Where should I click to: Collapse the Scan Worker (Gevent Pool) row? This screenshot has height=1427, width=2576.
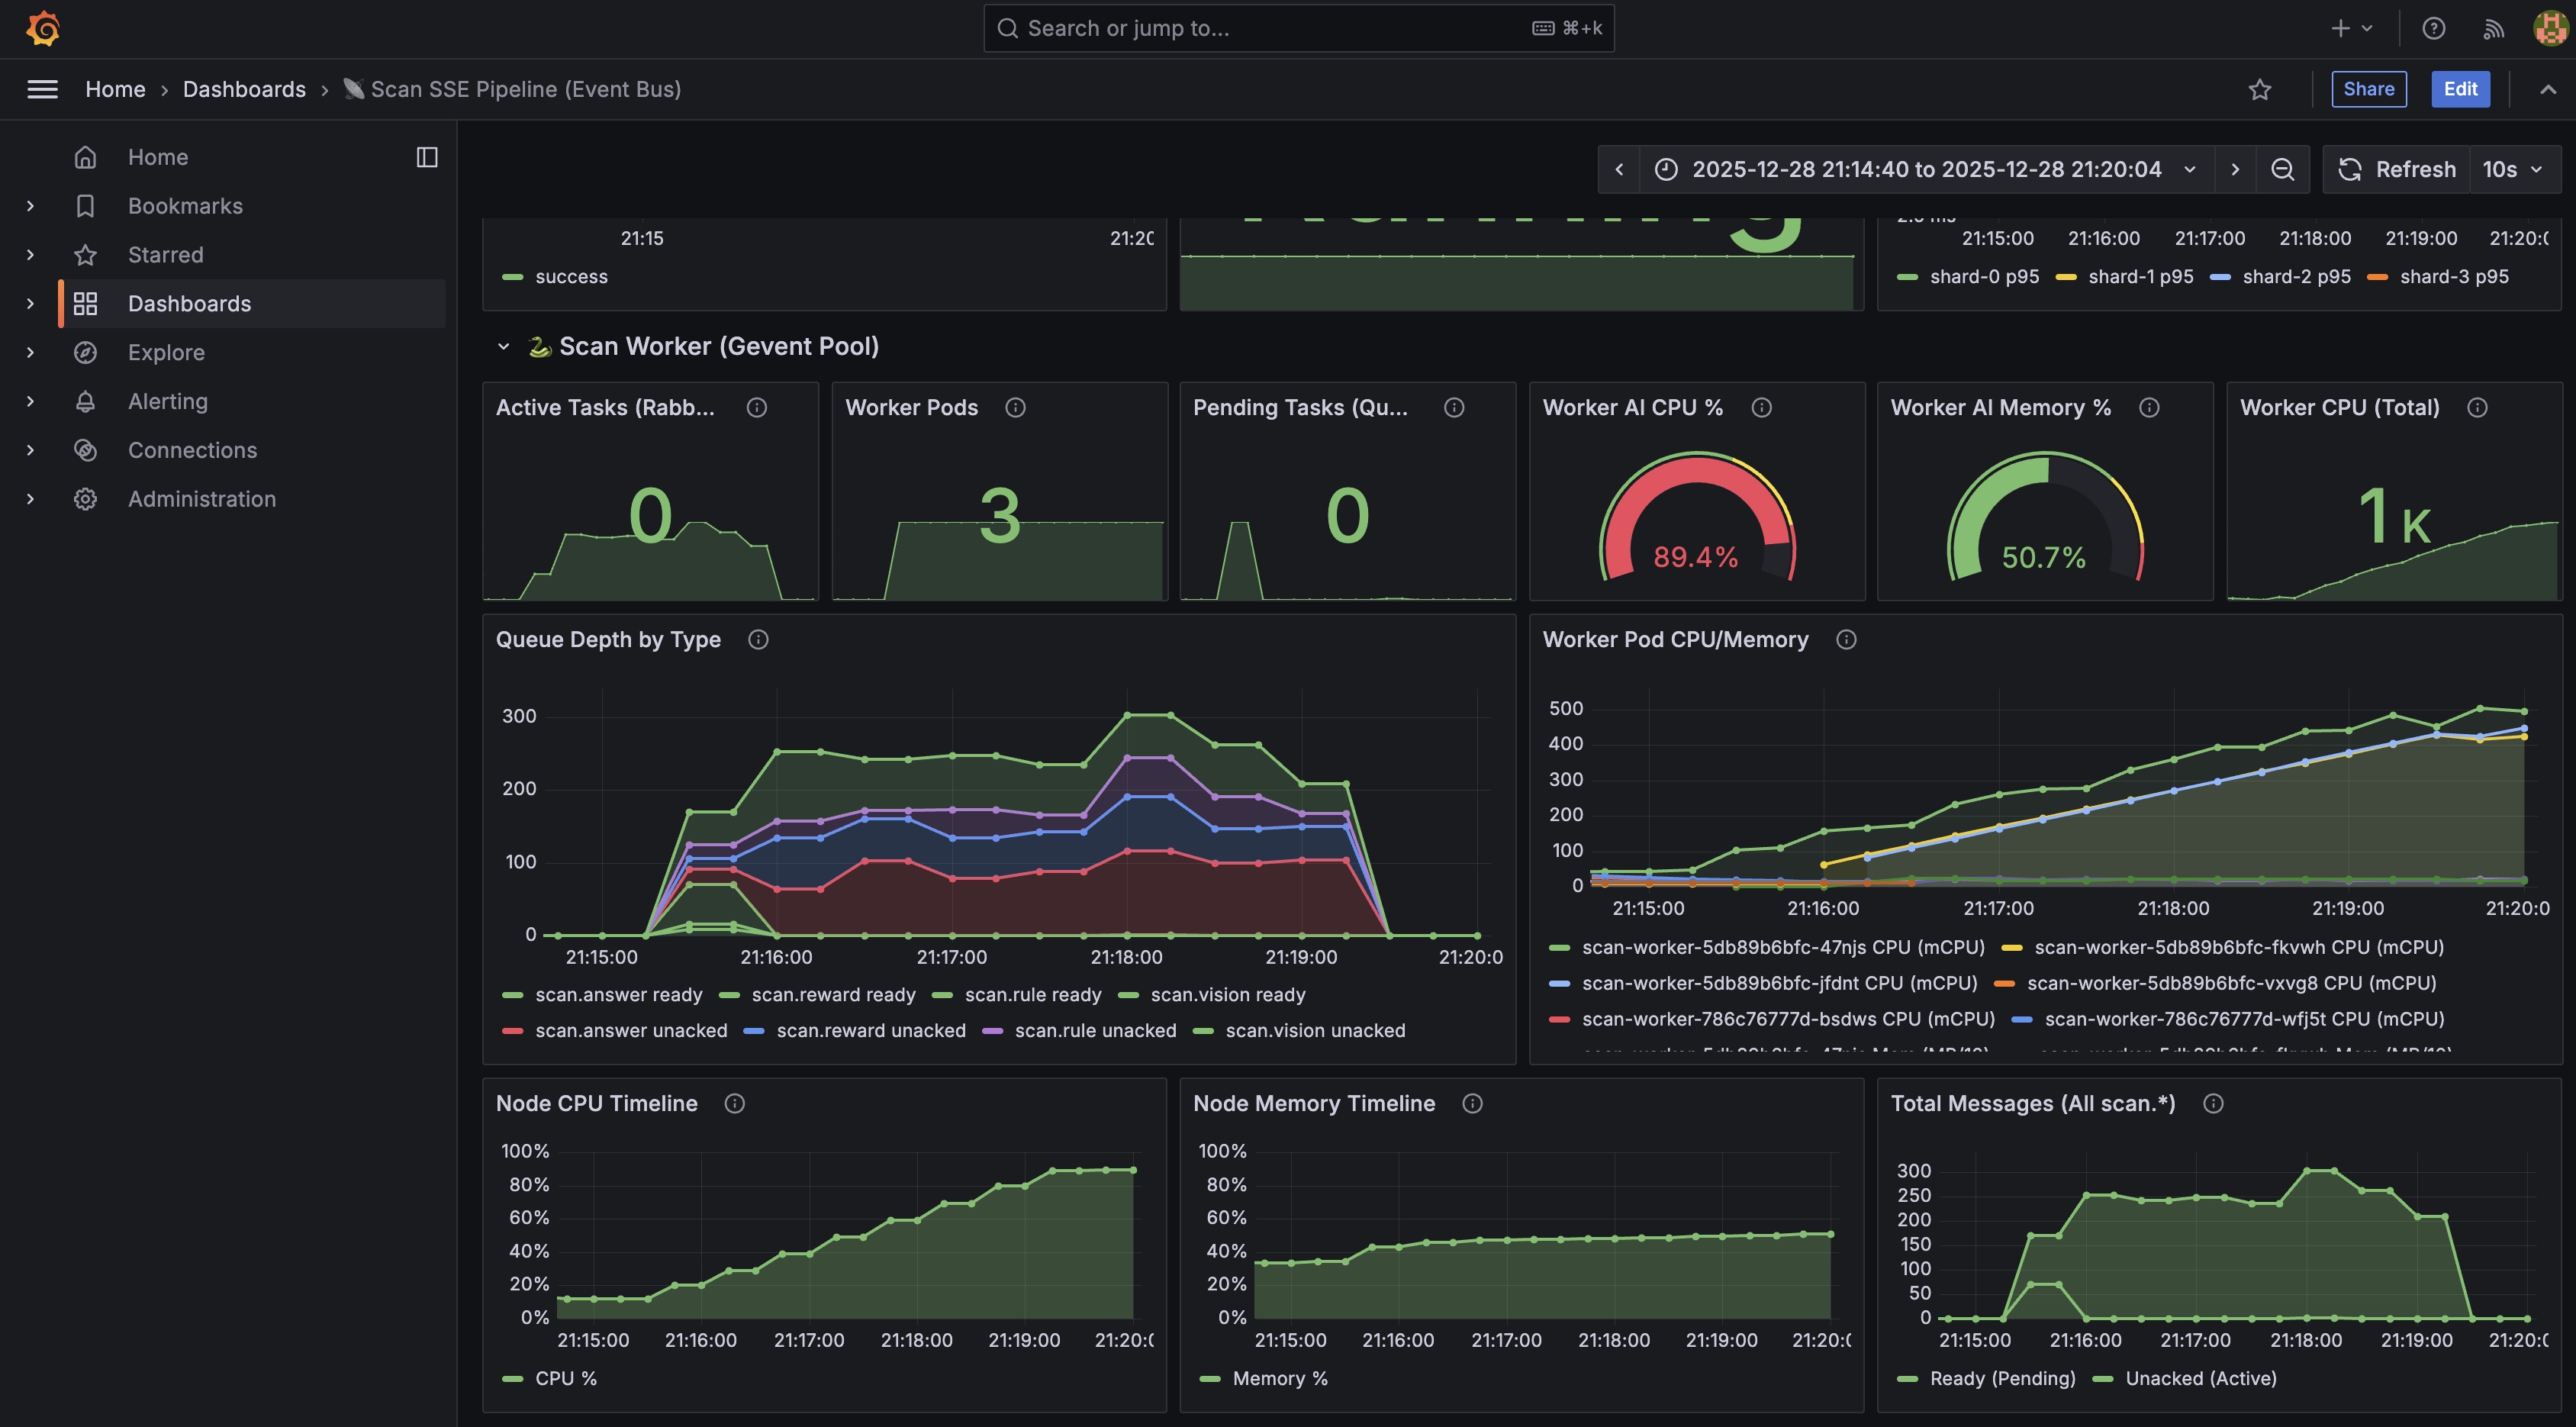(x=503, y=347)
